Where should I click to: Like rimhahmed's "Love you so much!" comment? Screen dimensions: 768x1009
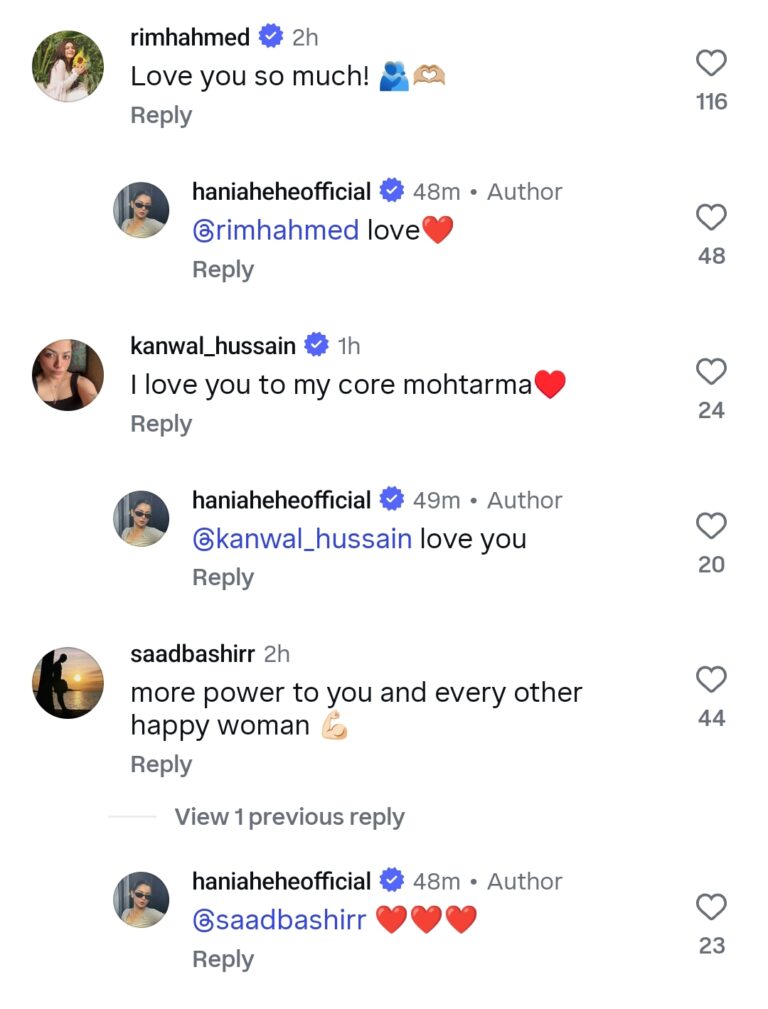pos(711,64)
